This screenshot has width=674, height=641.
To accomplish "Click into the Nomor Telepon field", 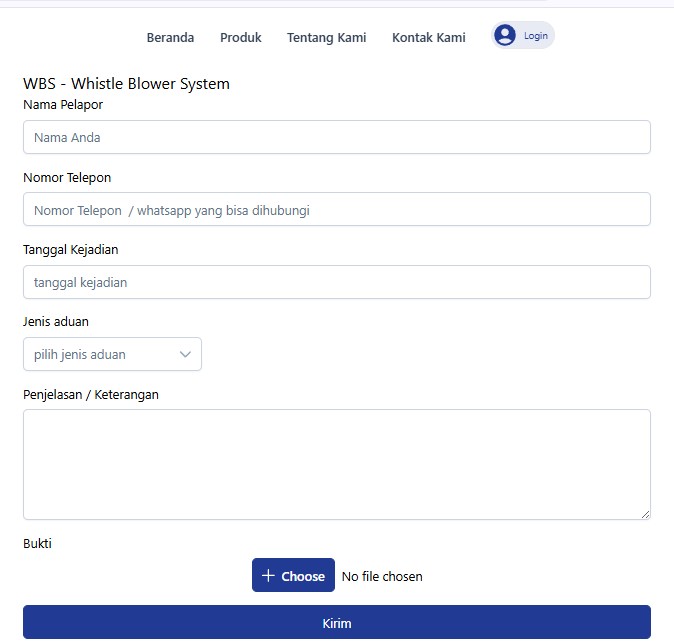I will (337, 210).
